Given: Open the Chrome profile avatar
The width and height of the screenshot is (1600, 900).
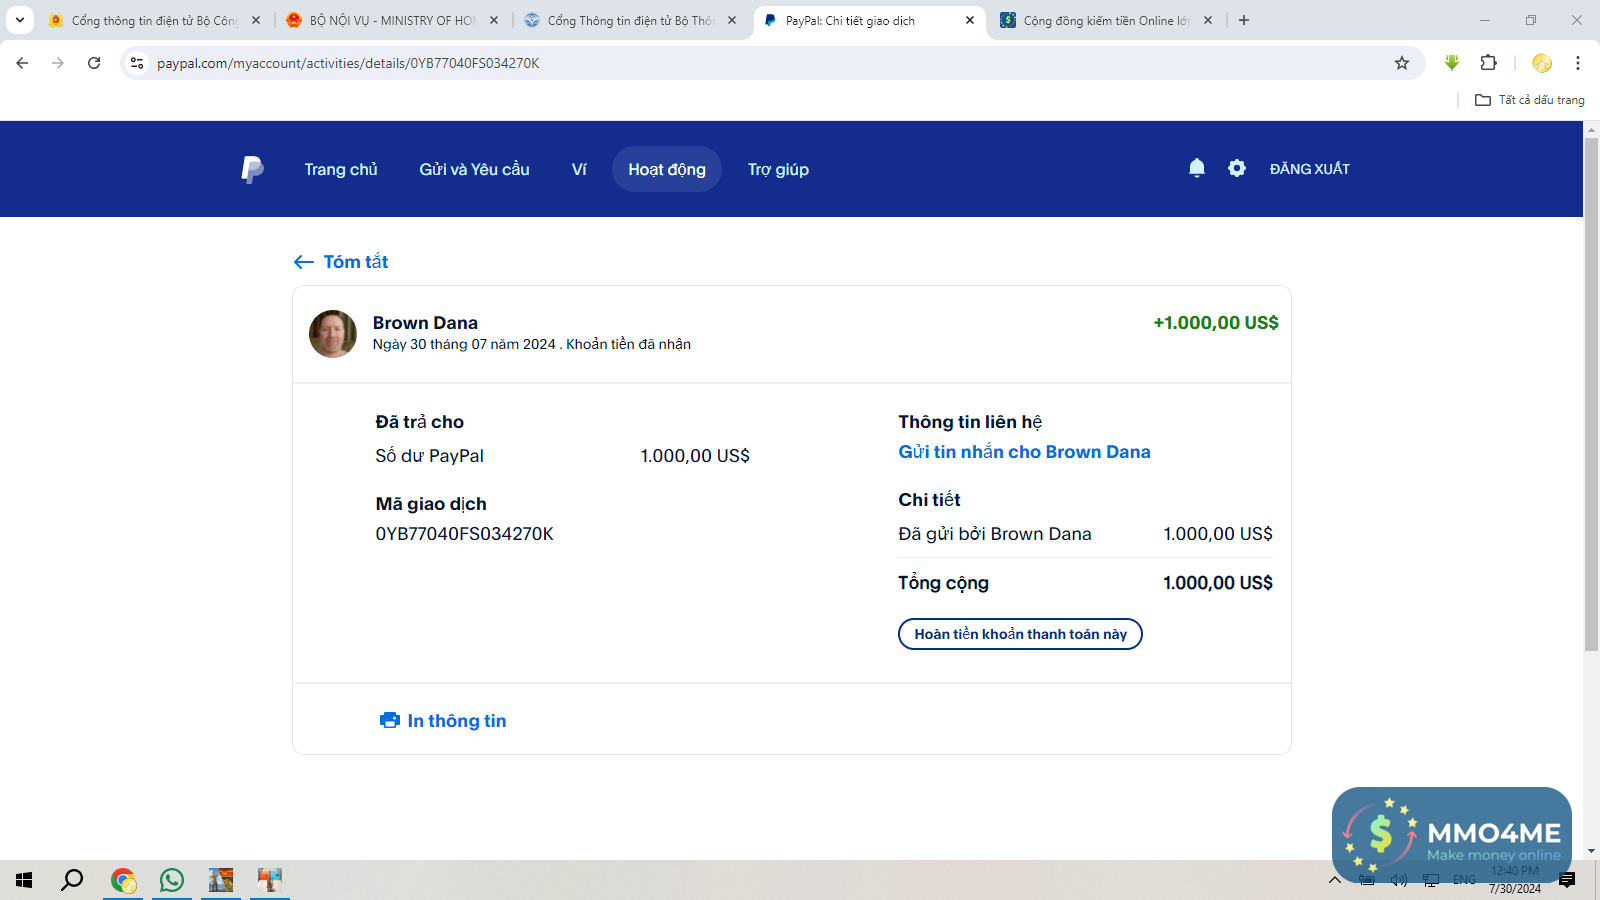Looking at the screenshot, I should pos(1542,63).
